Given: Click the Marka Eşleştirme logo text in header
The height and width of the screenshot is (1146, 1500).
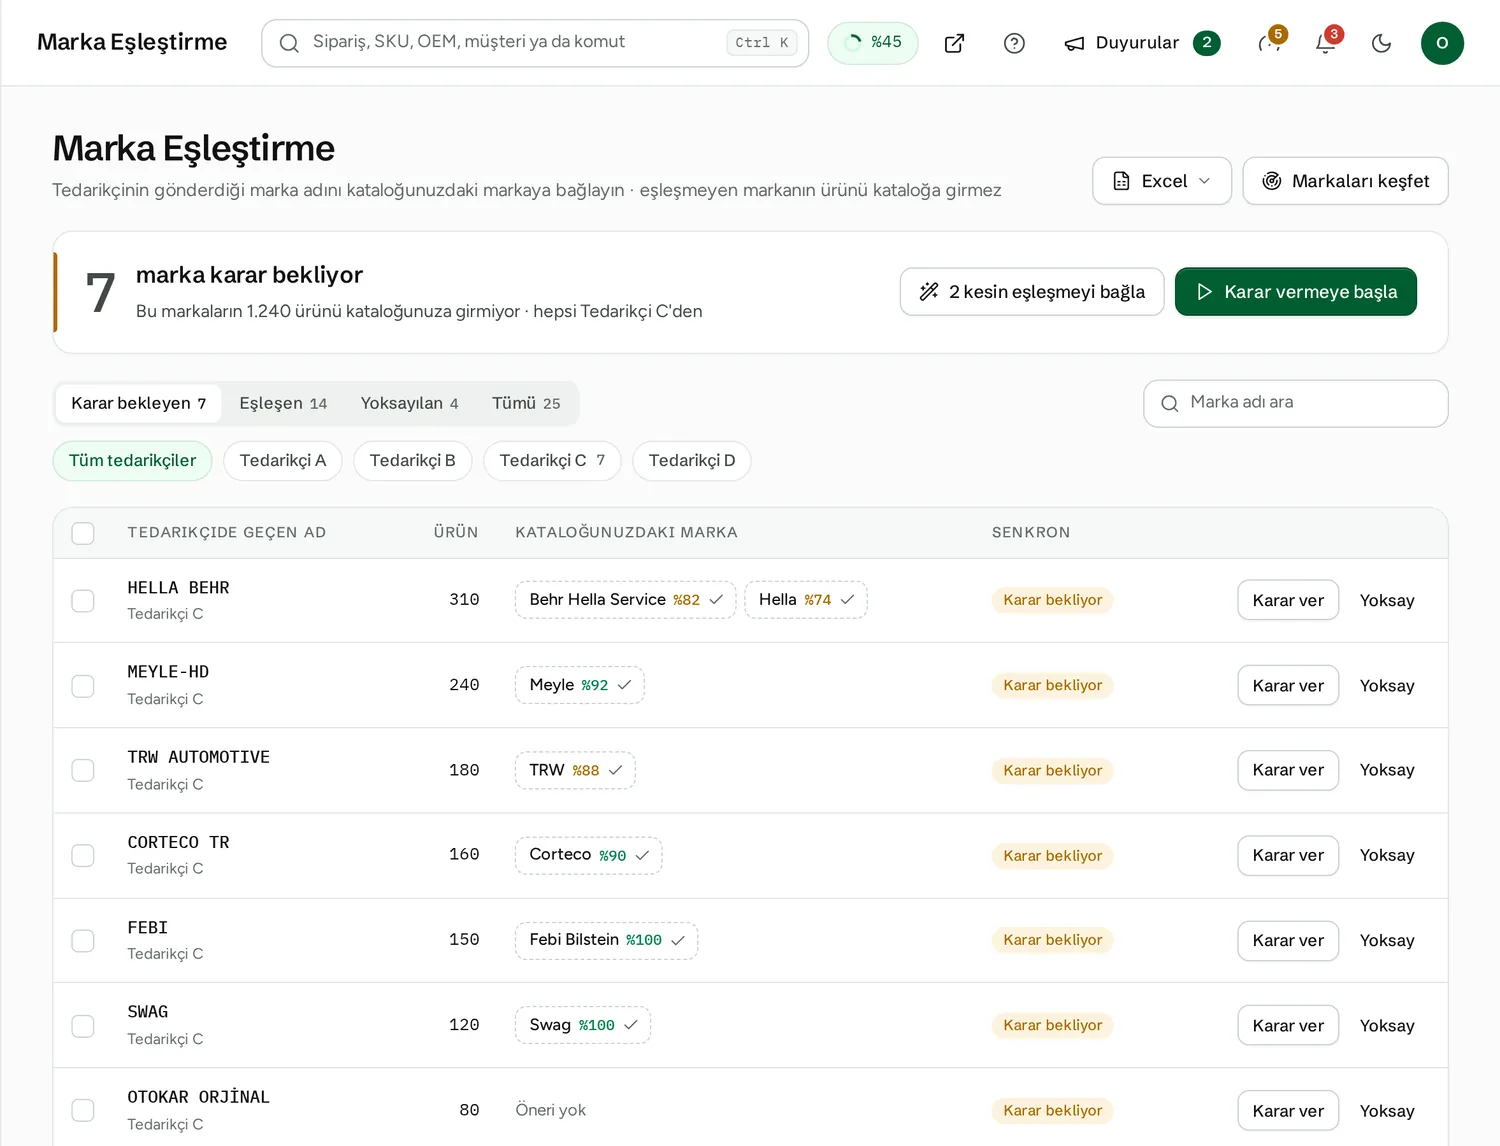Looking at the screenshot, I should [x=132, y=42].
